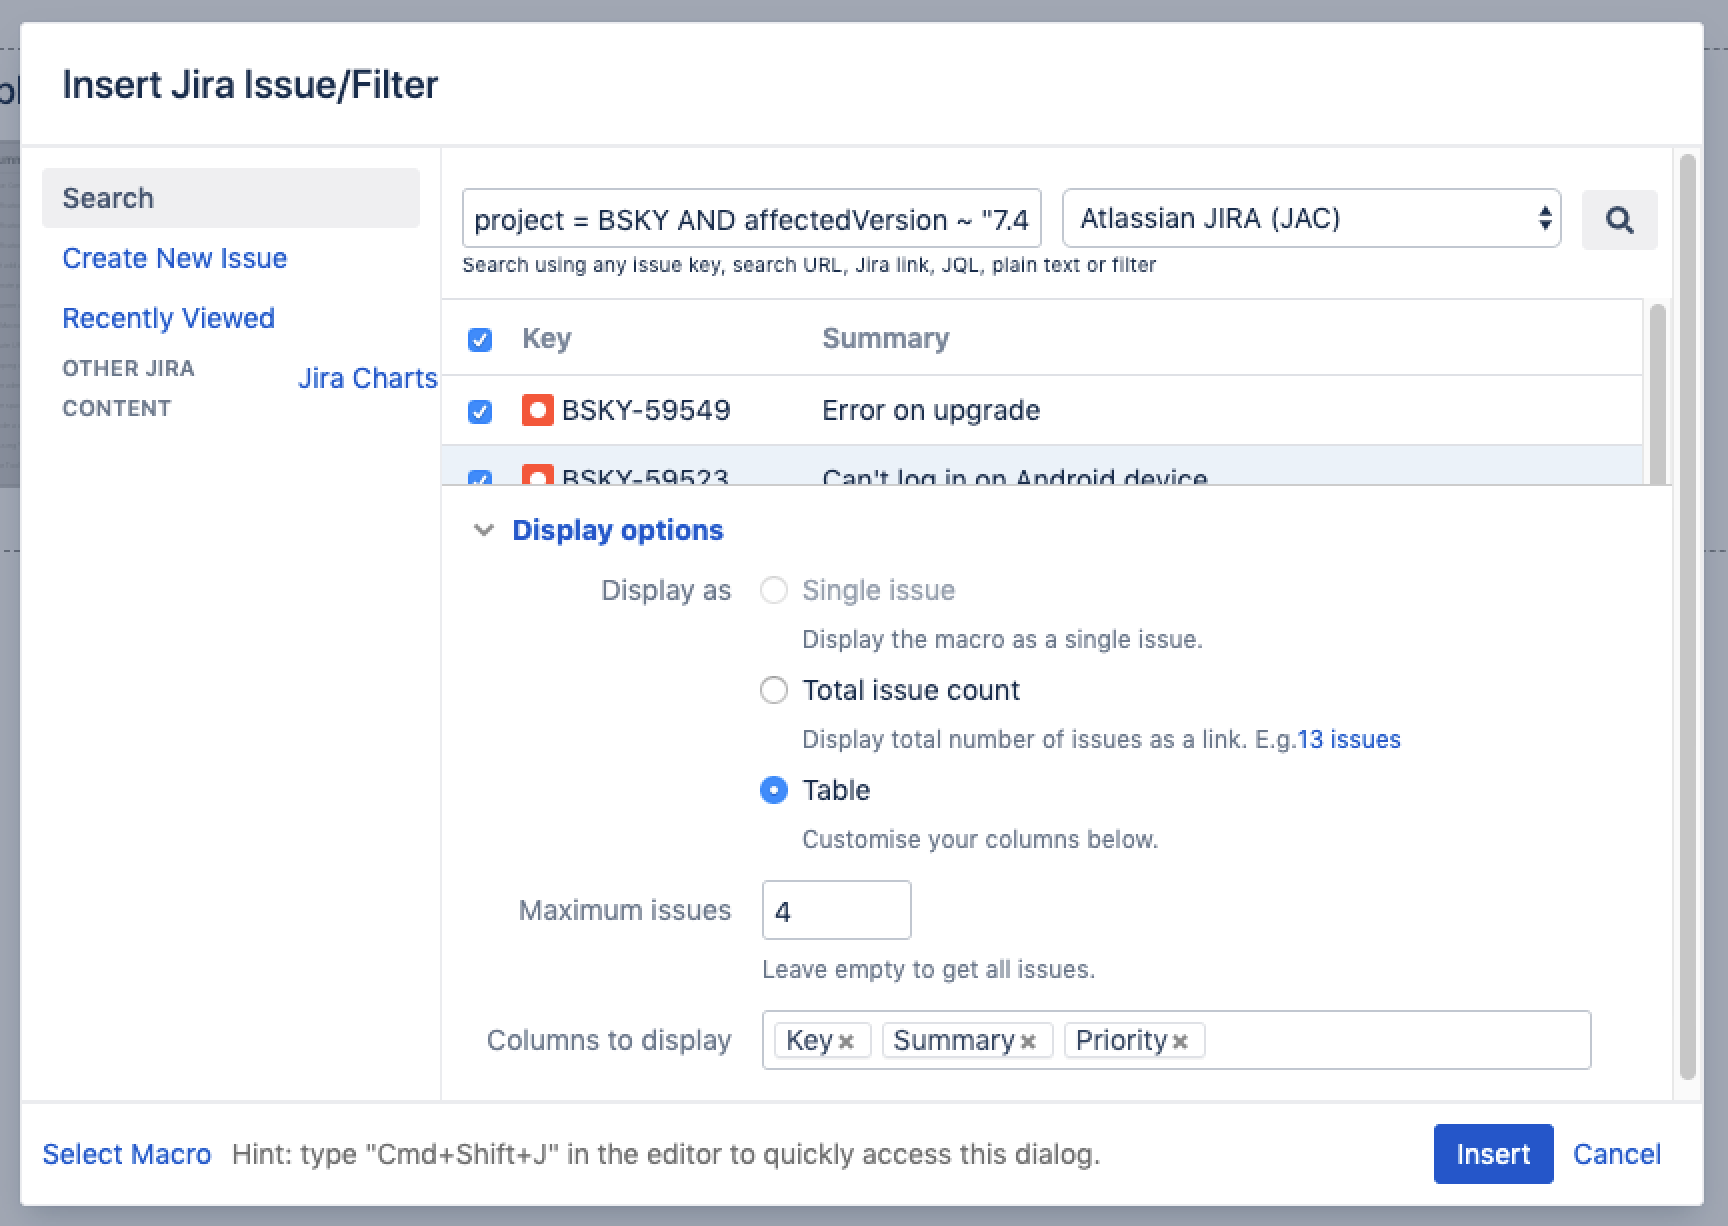Image resolution: width=1728 pixels, height=1226 pixels.
Task: Uncheck the BSKY-59549 issue checkbox
Action: 480,411
